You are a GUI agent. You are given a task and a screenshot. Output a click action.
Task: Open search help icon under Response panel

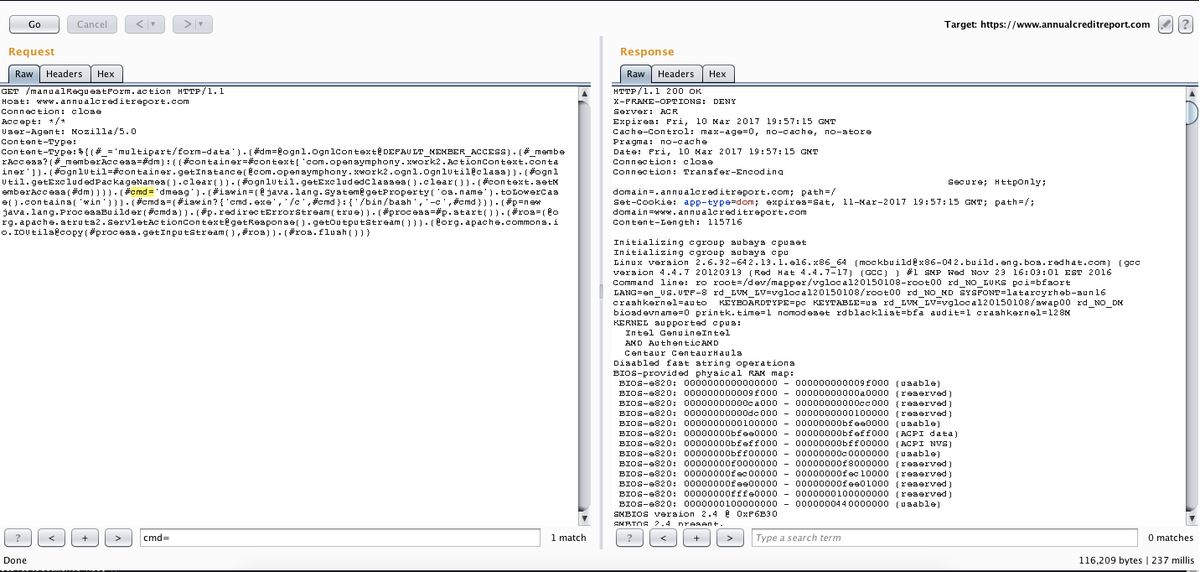pyautogui.click(x=630, y=538)
